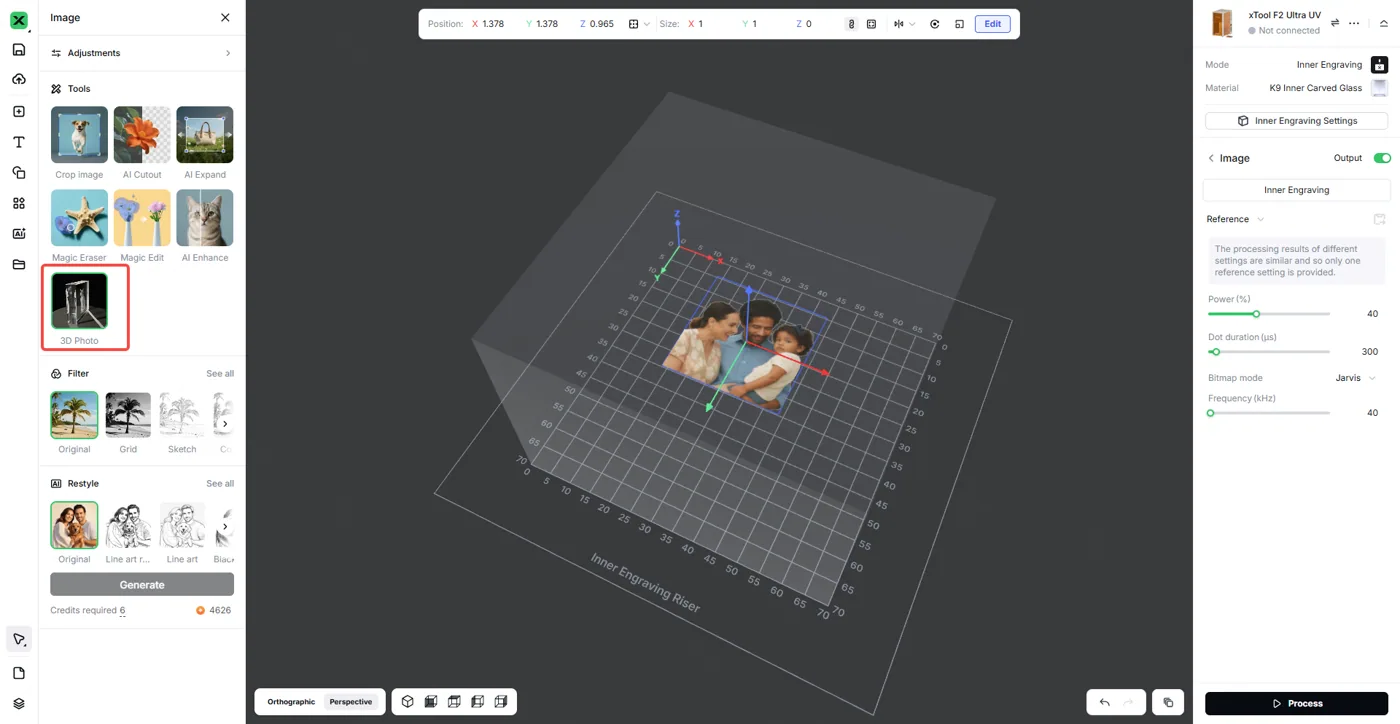Expand the Adjustments section
Screen dimensions: 1400x724
pyautogui.click(x=142, y=53)
